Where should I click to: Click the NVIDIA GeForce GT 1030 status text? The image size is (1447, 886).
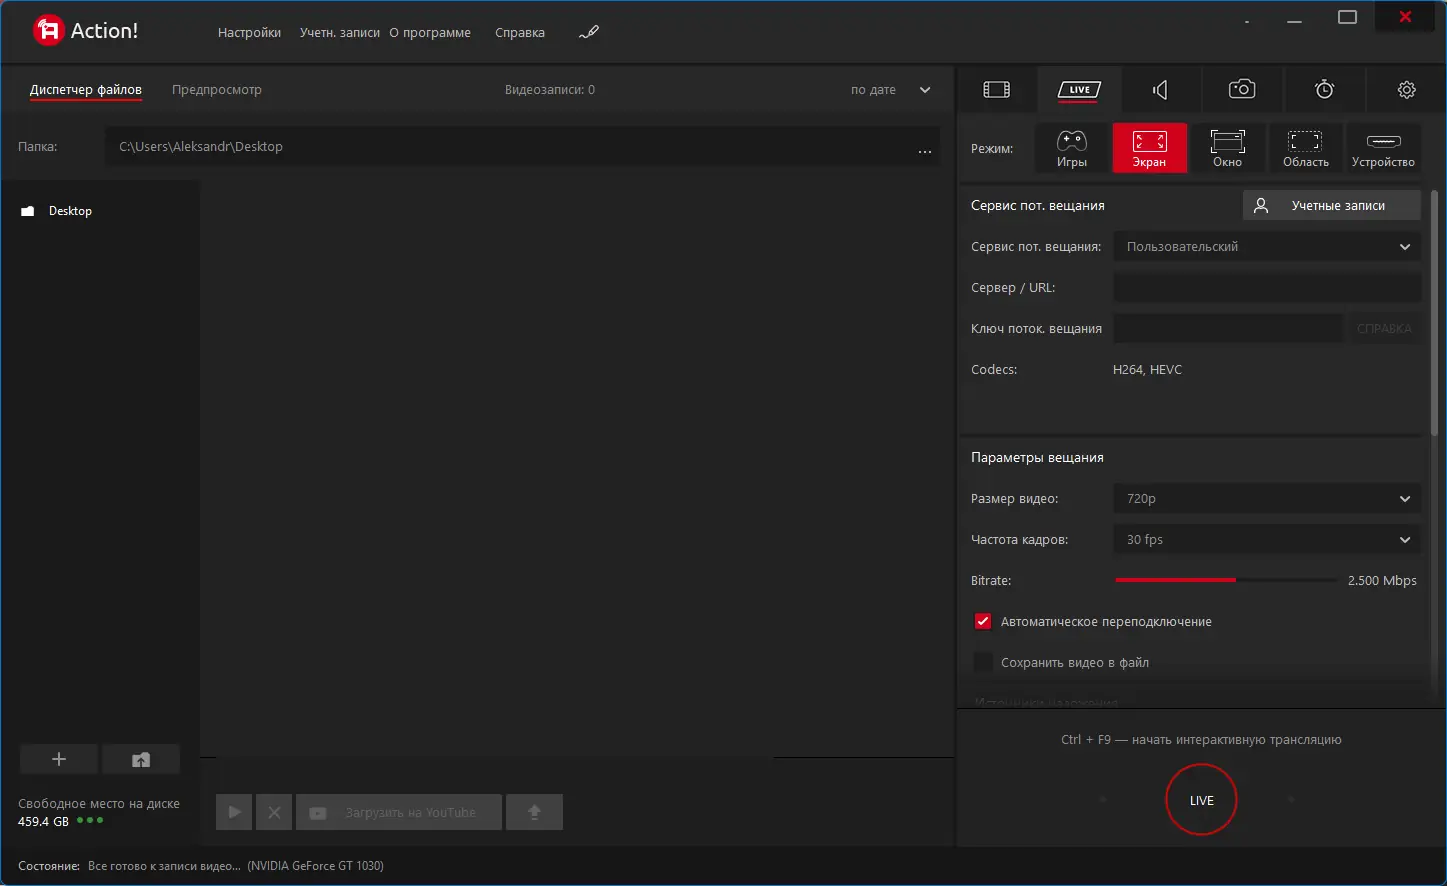[x=316, y=866]
